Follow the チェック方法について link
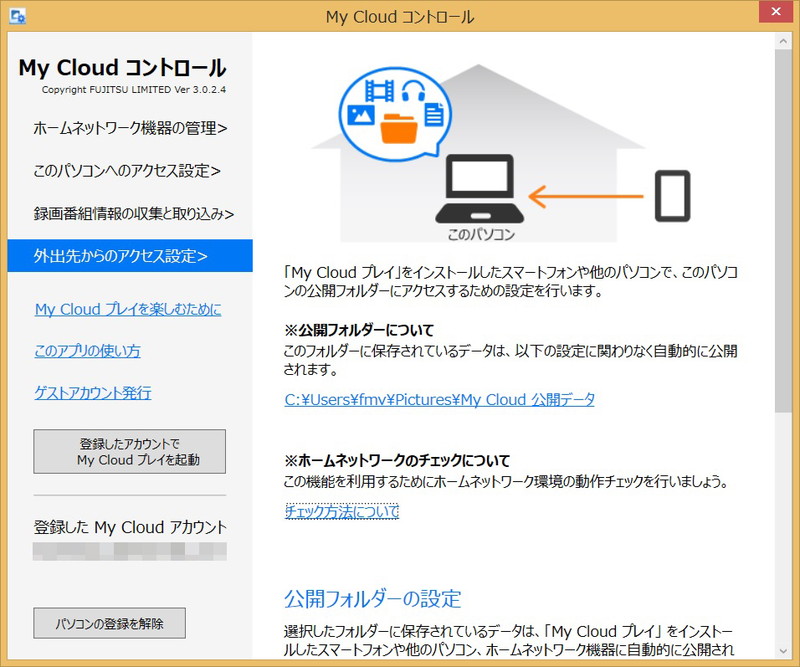This screenshot has height=667, width=800. point(342,511)
